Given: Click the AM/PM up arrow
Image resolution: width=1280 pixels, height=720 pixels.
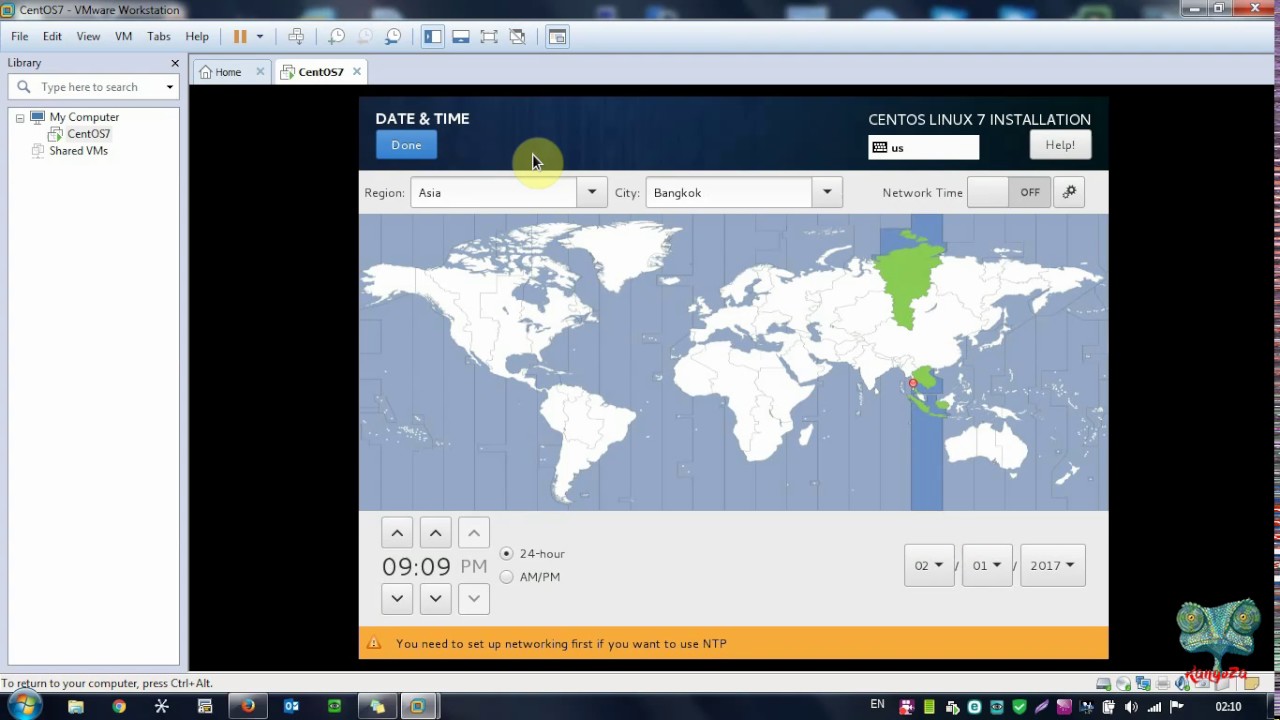Looking at the screenshot, I should point(474,533).
